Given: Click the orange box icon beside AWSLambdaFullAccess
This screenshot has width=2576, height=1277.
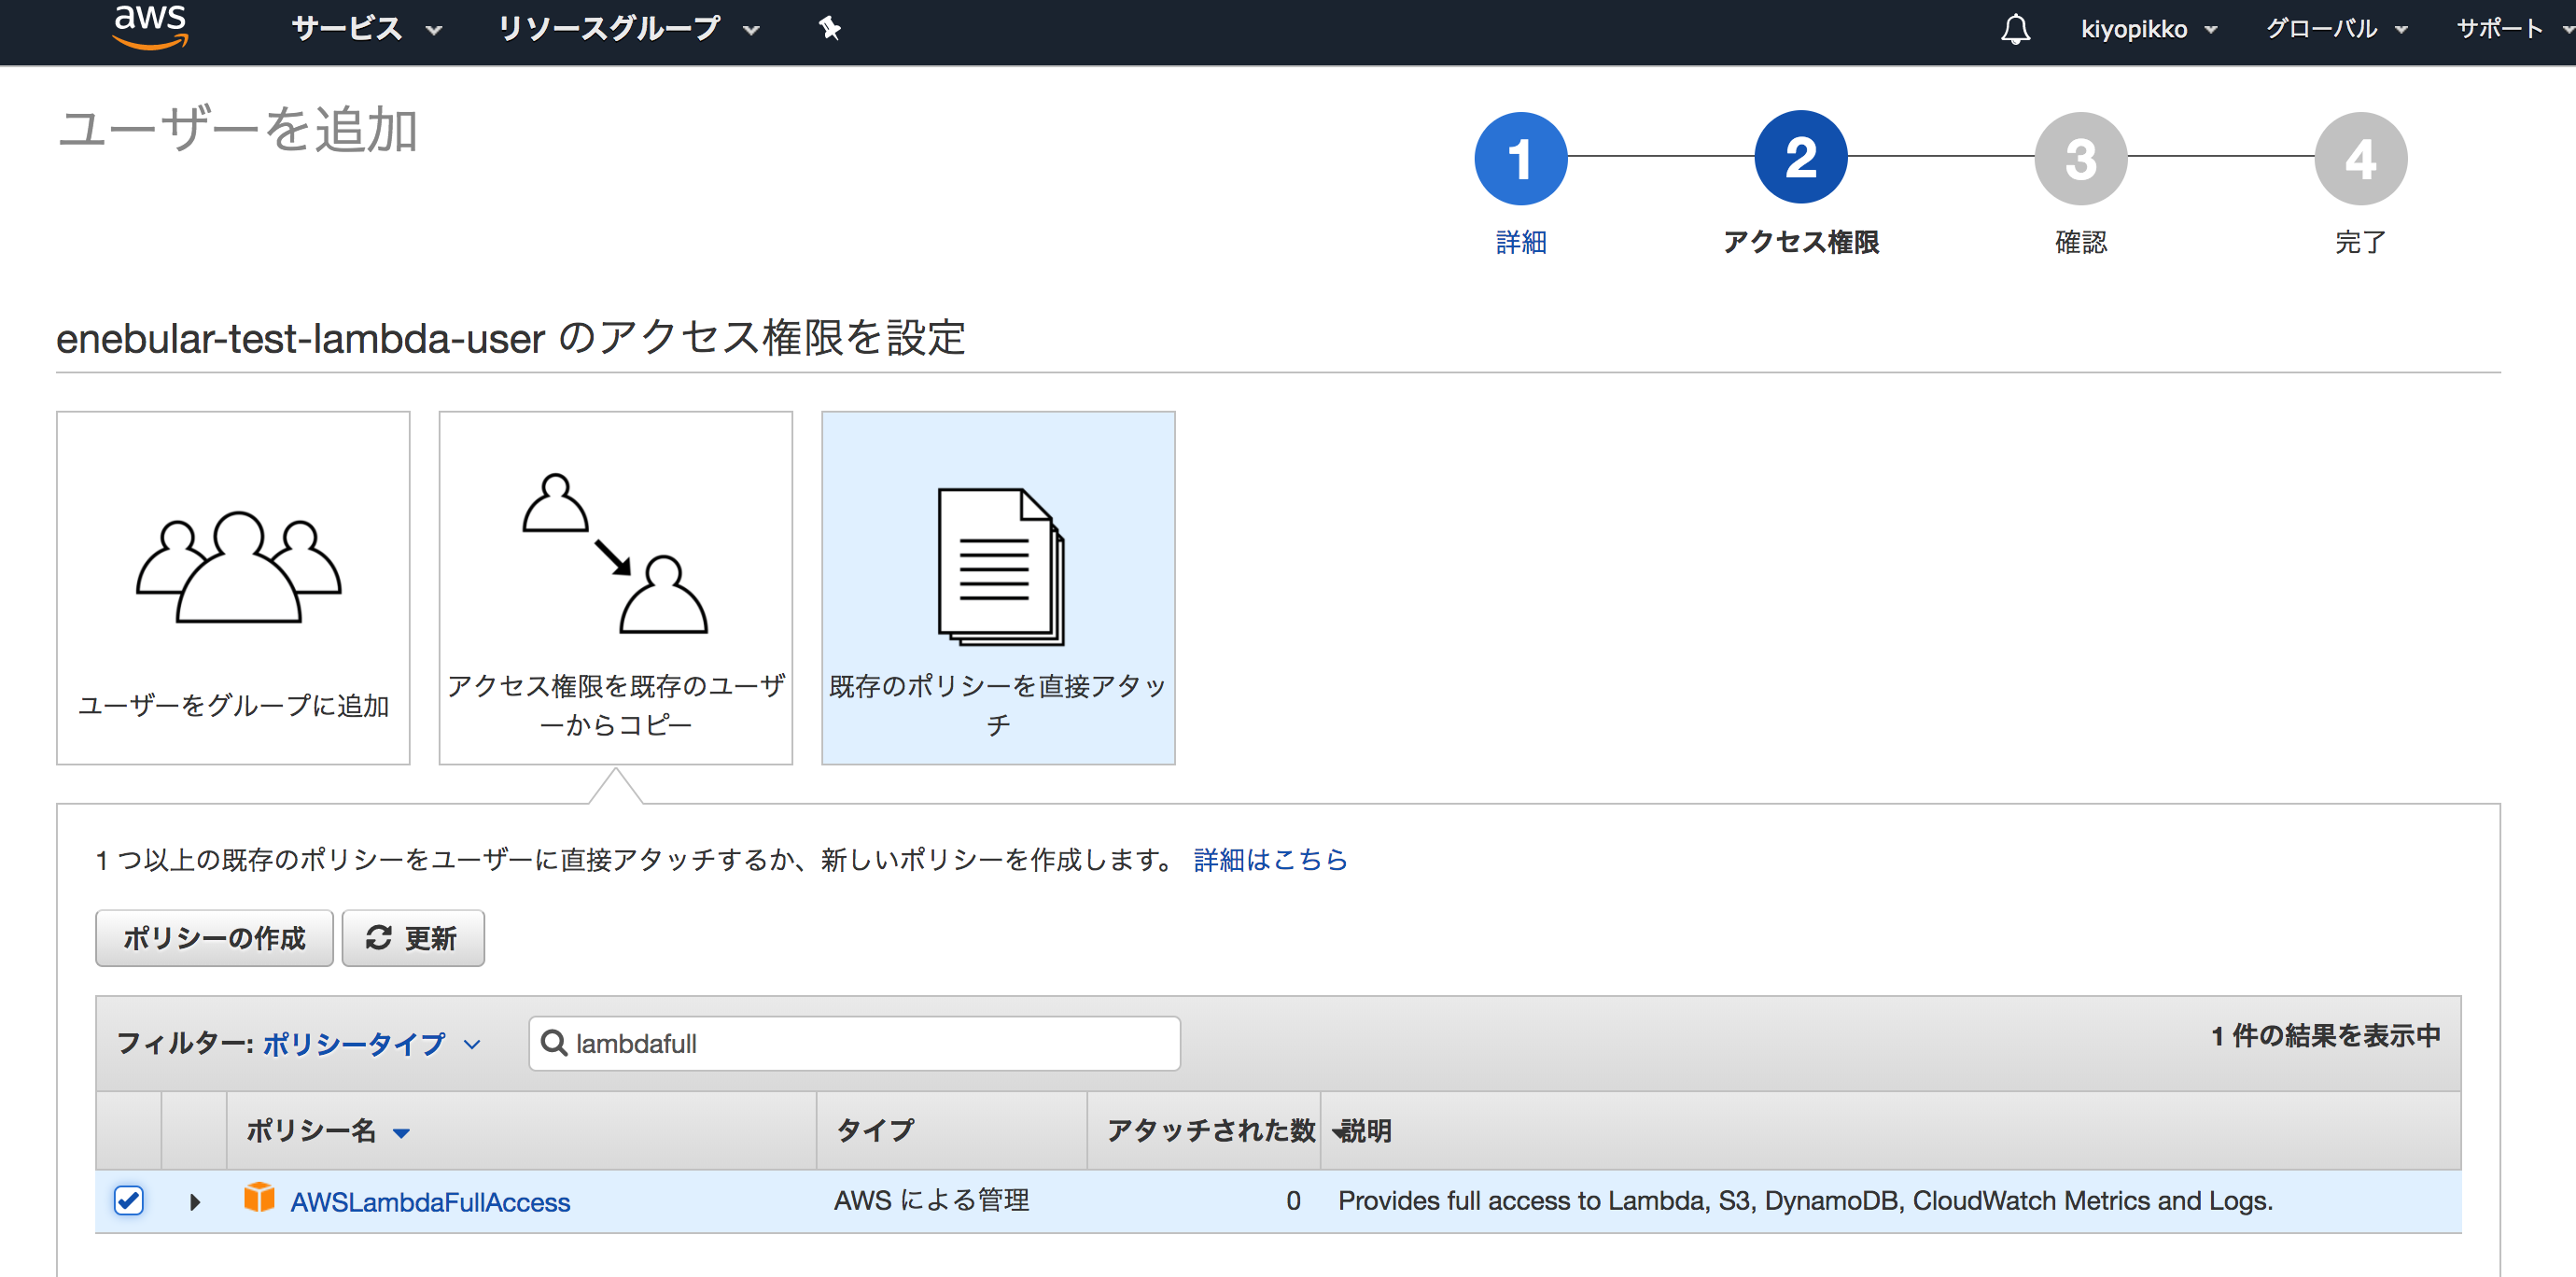Looking at the screenshot, I should [259, 1198].
